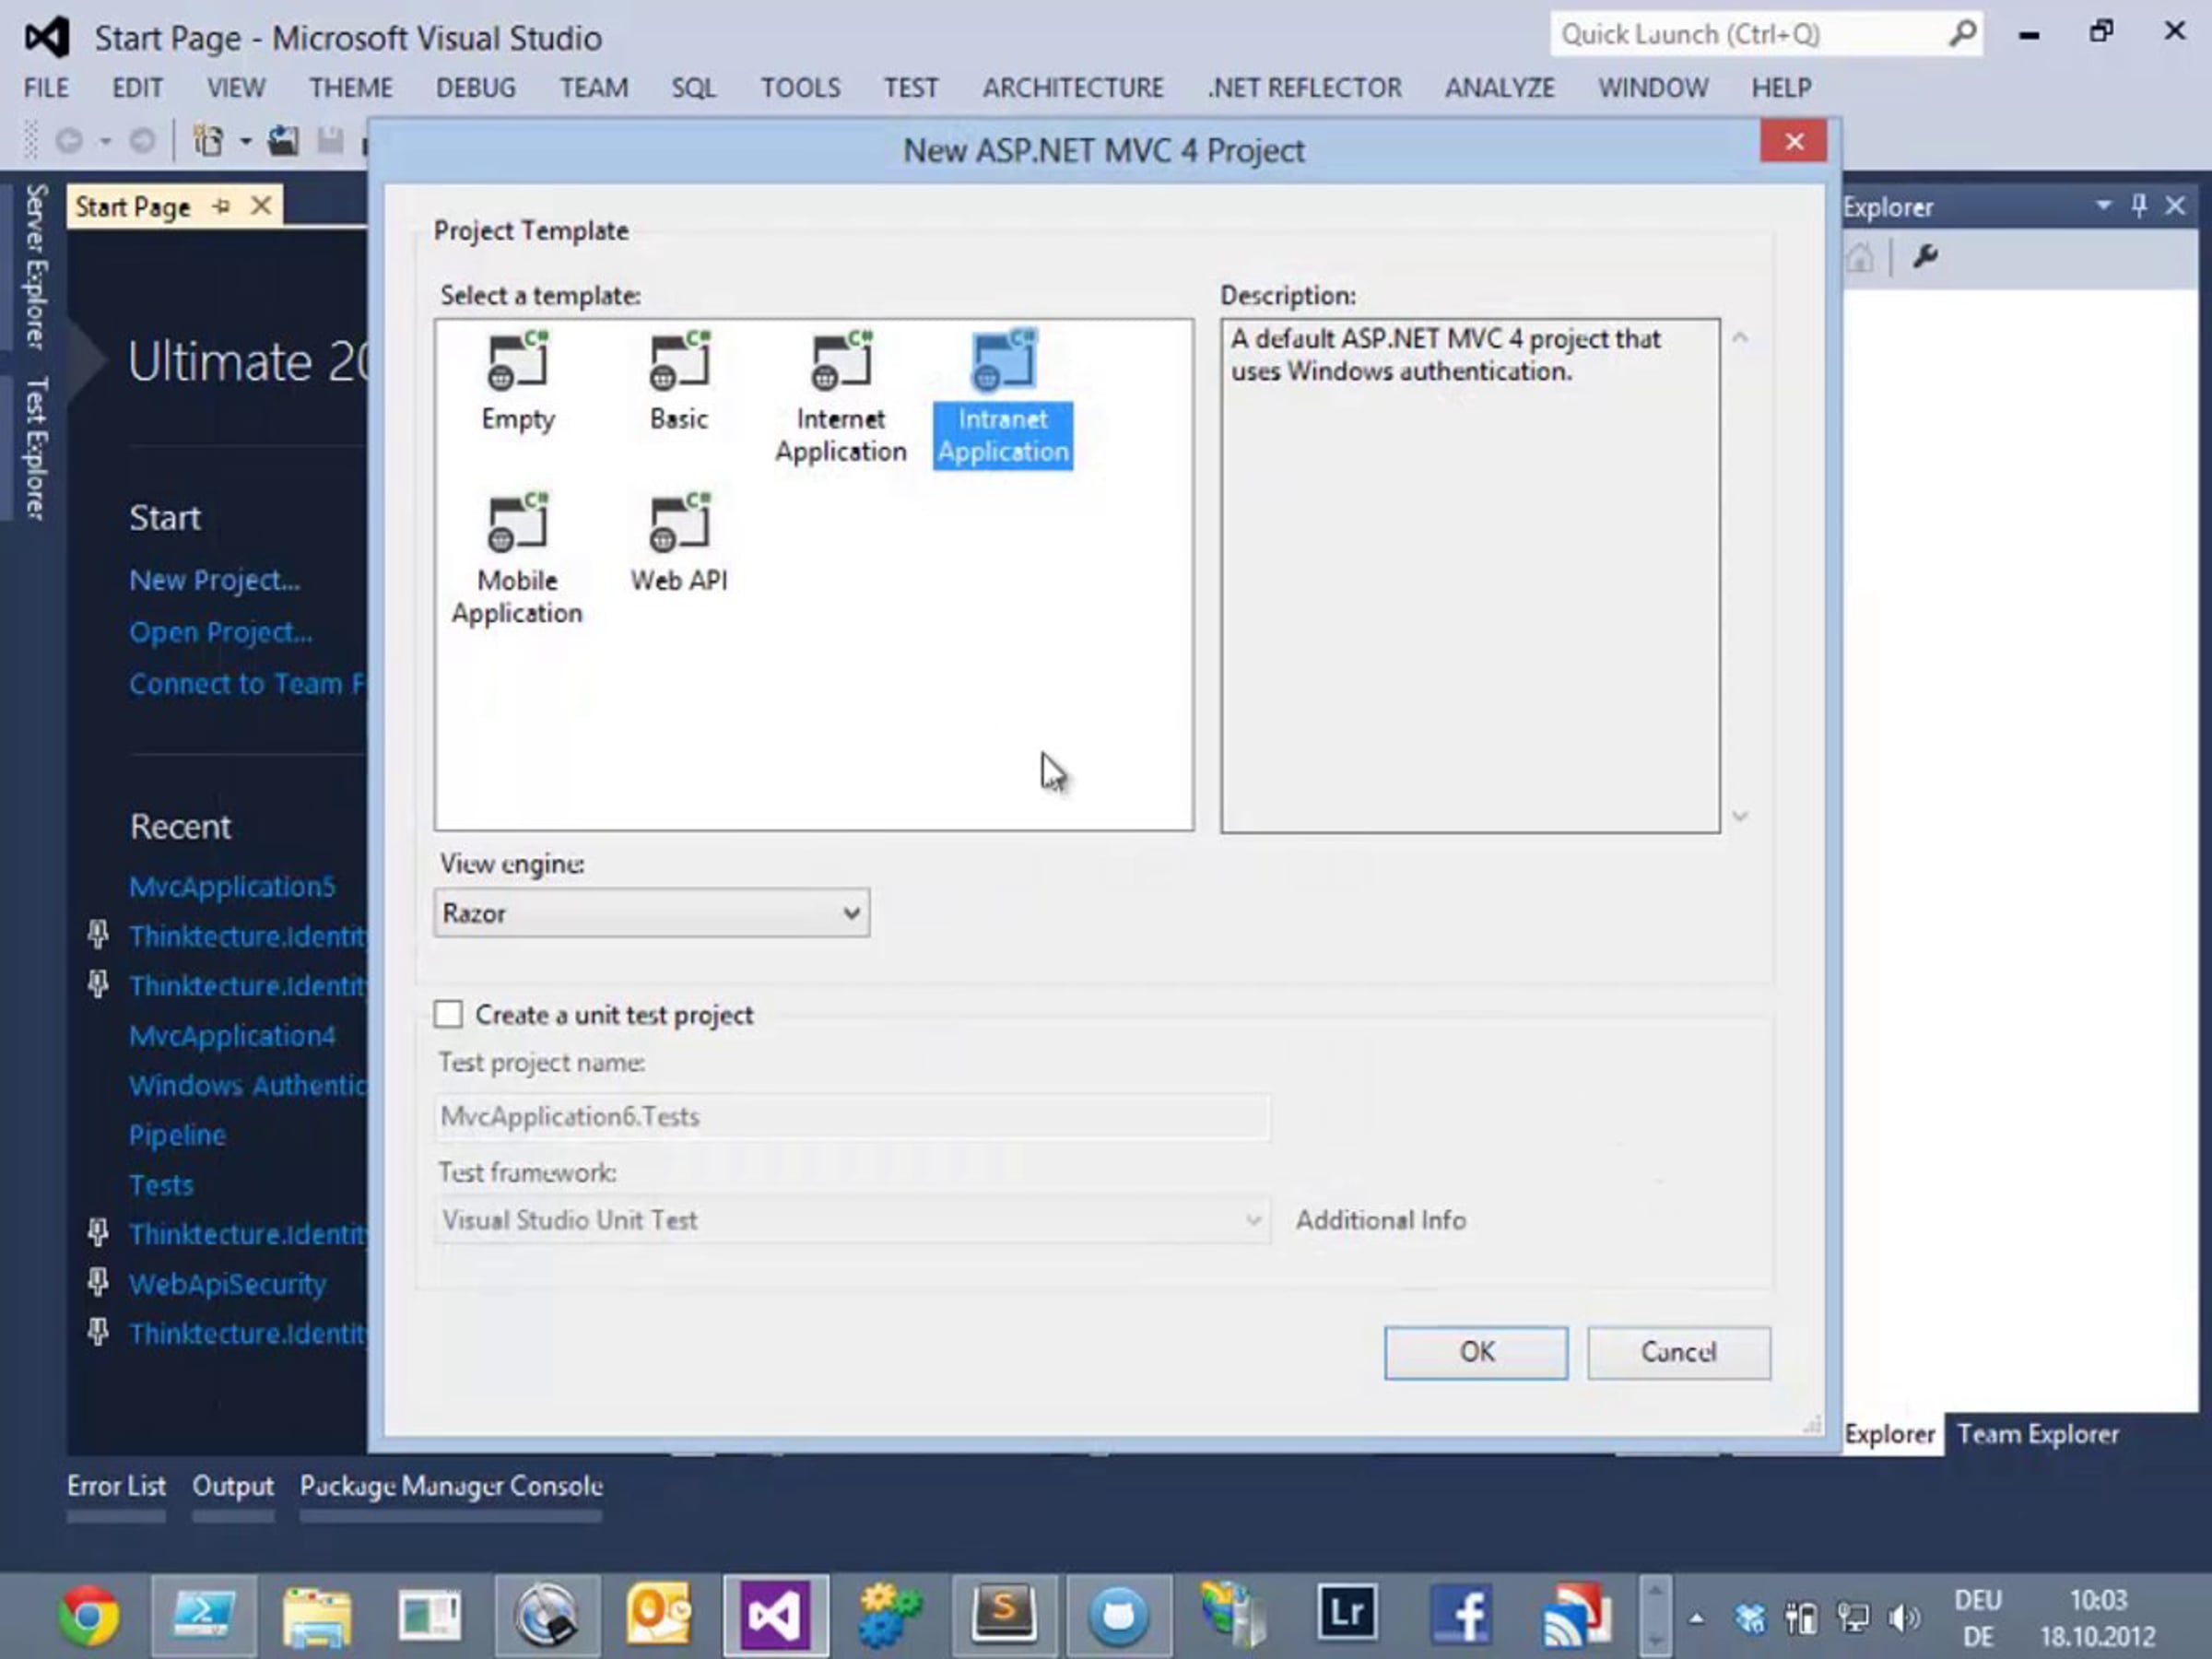Click the Navigate Forward toolbar icon
This screenshot has height=1659, width=2212.
point(142,141)
